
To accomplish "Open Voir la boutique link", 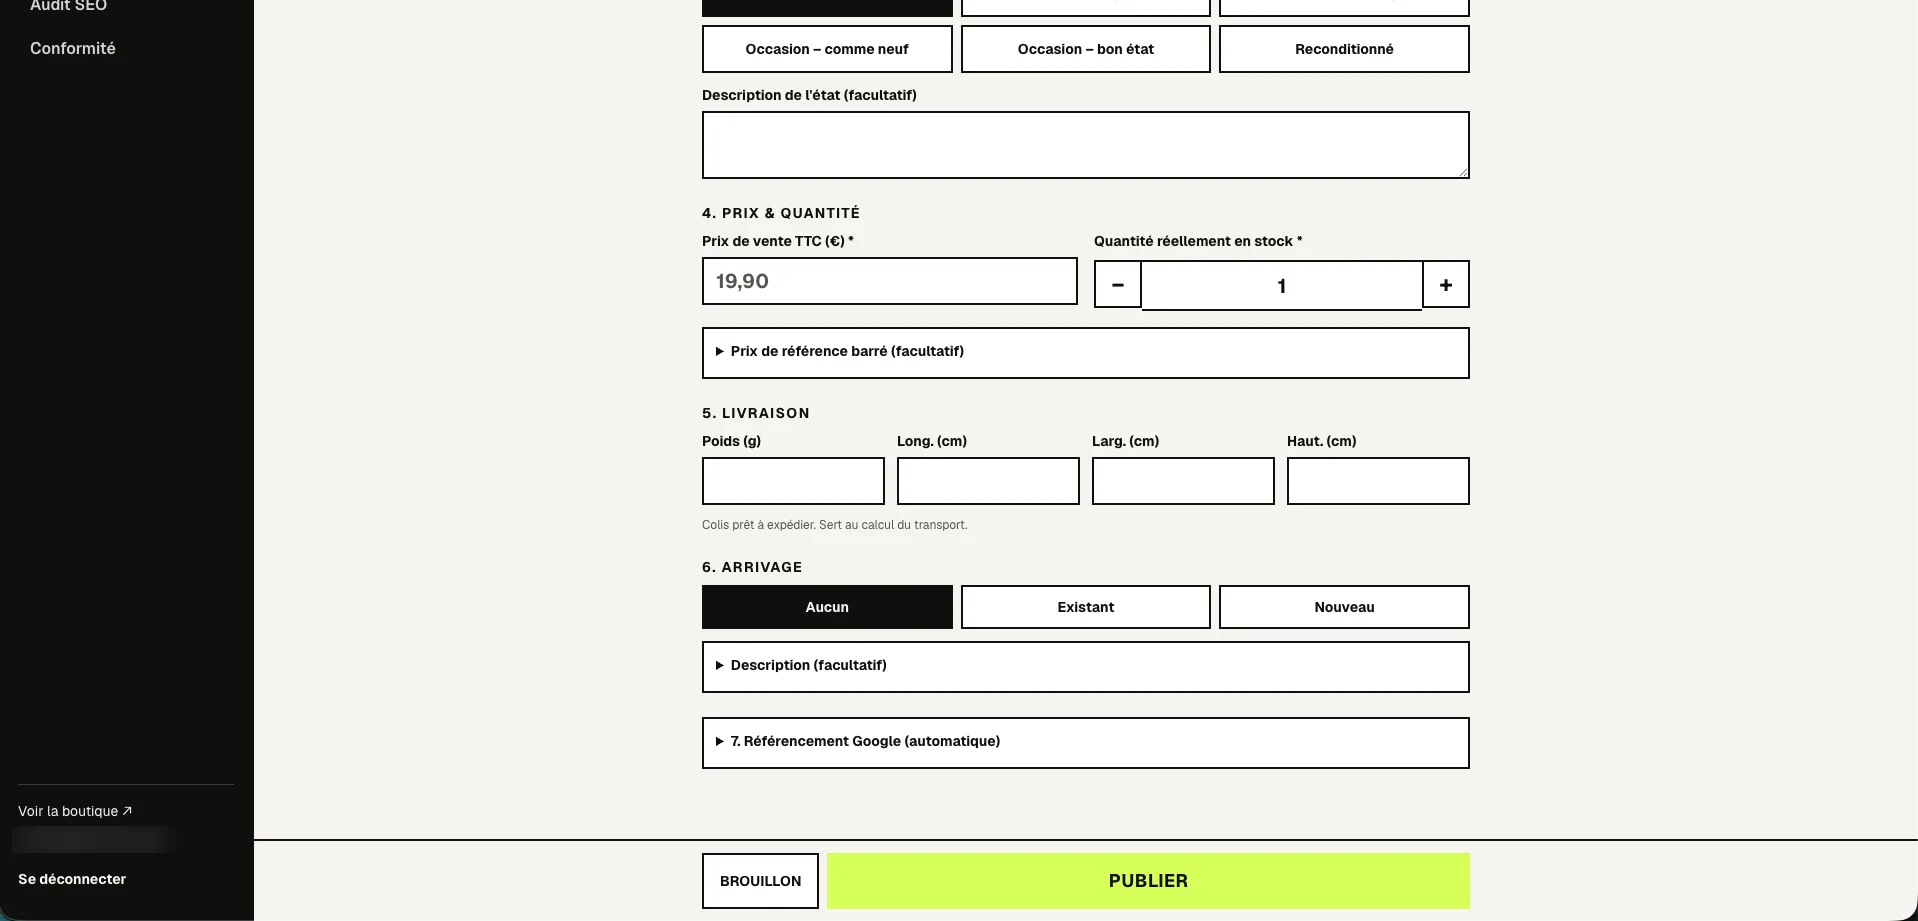I will click(x=75, y=811).
